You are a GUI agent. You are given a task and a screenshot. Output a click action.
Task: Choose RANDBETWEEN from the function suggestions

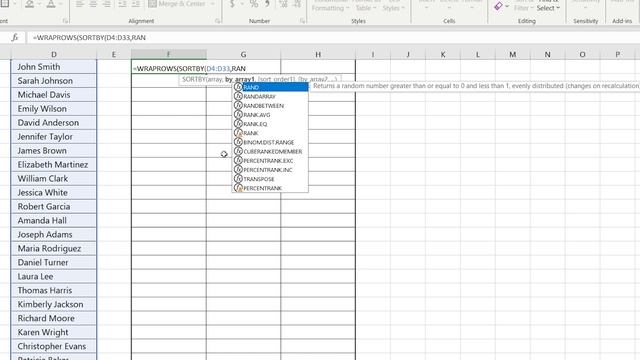[270, 105]
